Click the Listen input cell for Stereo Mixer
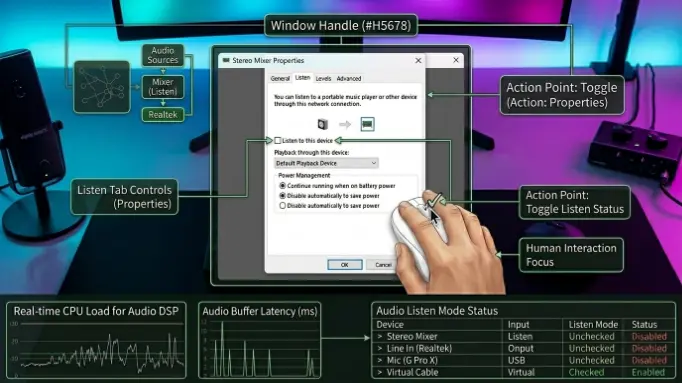 pos(520,336)
